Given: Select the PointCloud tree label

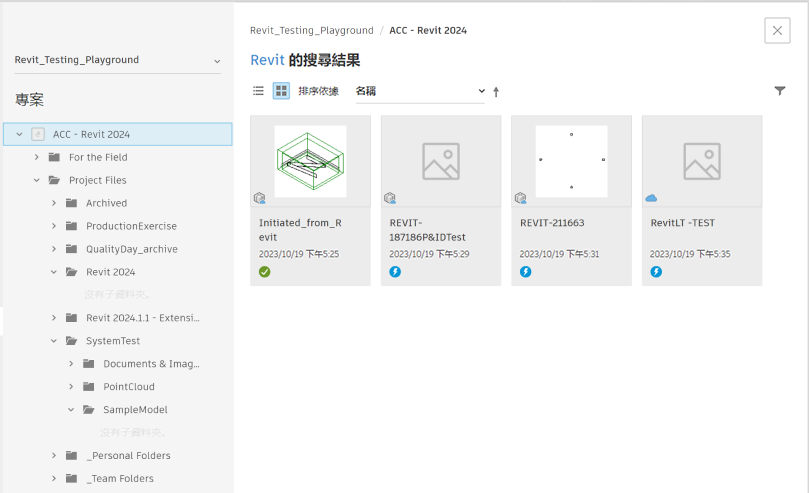Looking at the screenshot, I should 128,387.
